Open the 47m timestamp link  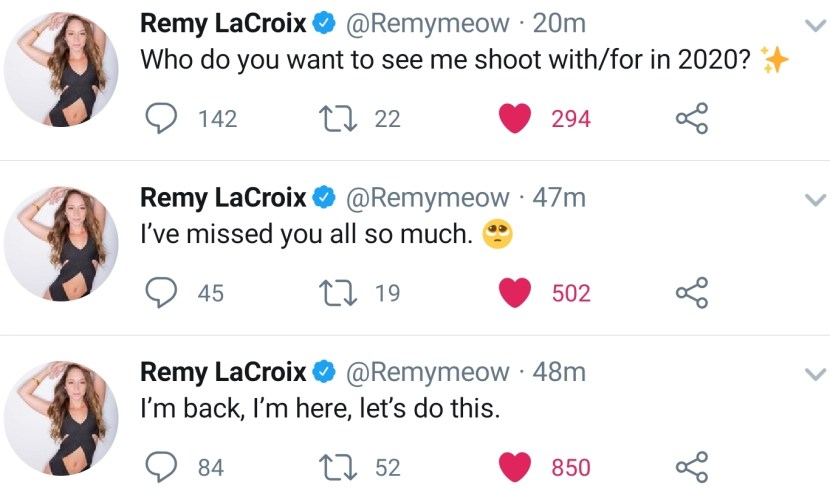coord(560,197)
